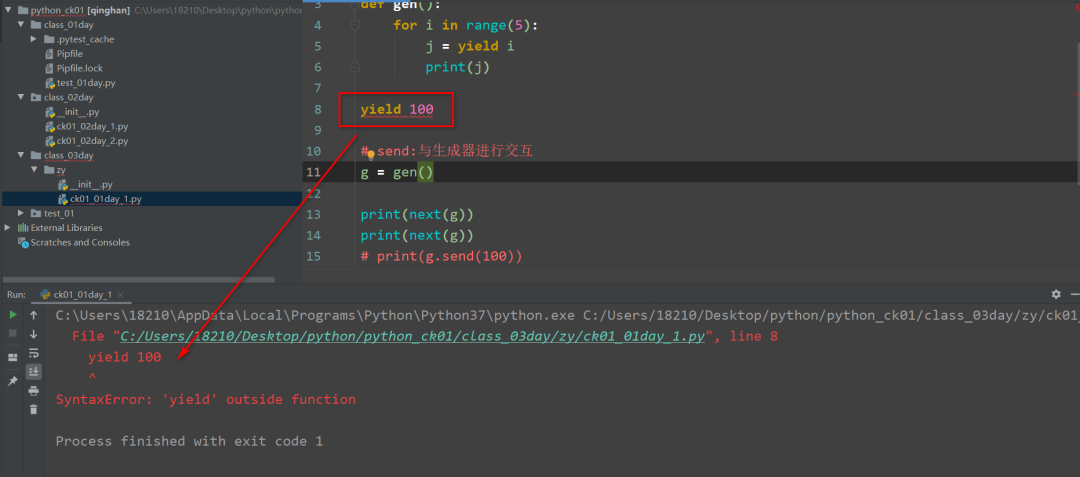Click the 'print(j)' code line
Screen dimensions: 1080x477
(x=457, y=67)
